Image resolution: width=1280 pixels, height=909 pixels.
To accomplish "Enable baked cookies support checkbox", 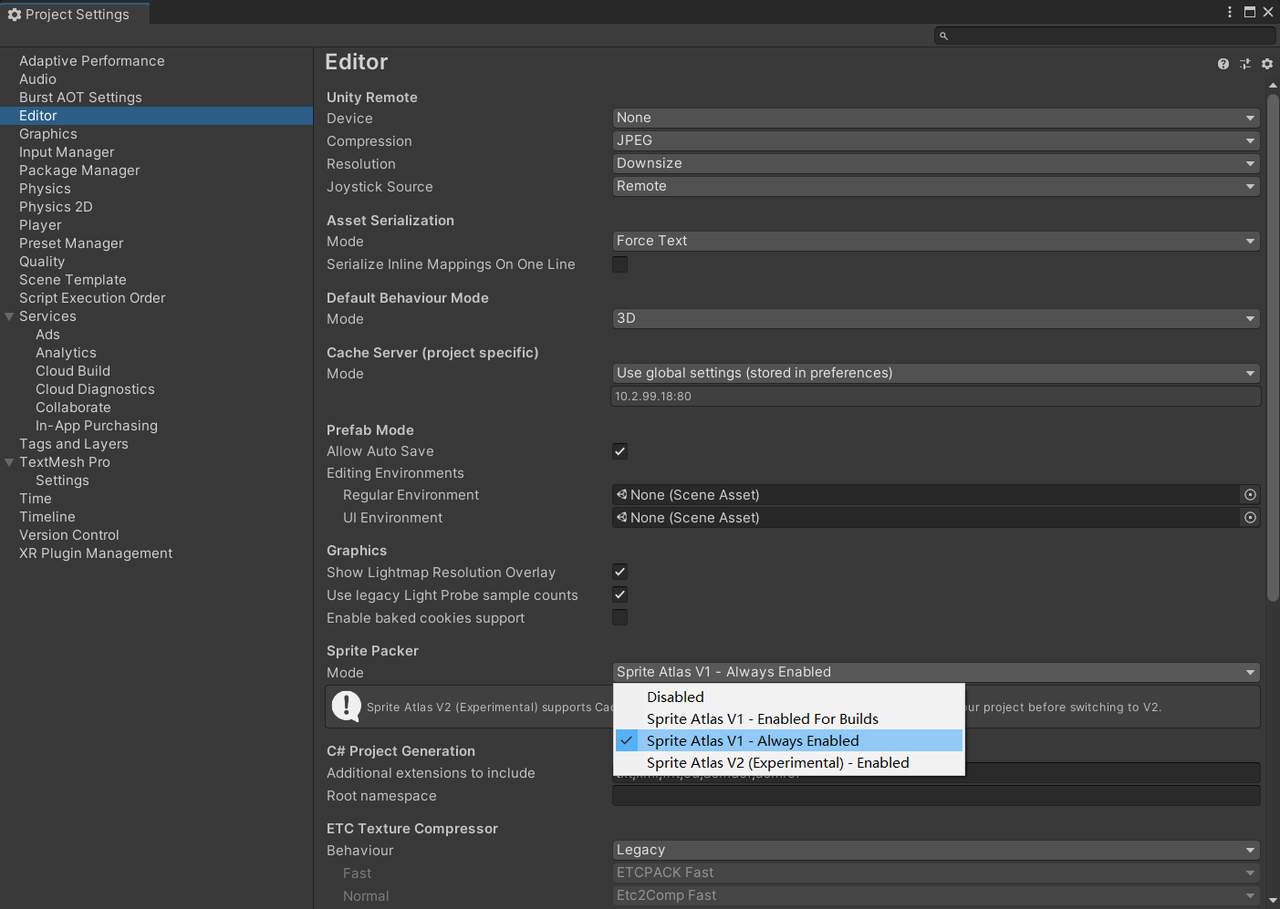I will coord(620,618).
